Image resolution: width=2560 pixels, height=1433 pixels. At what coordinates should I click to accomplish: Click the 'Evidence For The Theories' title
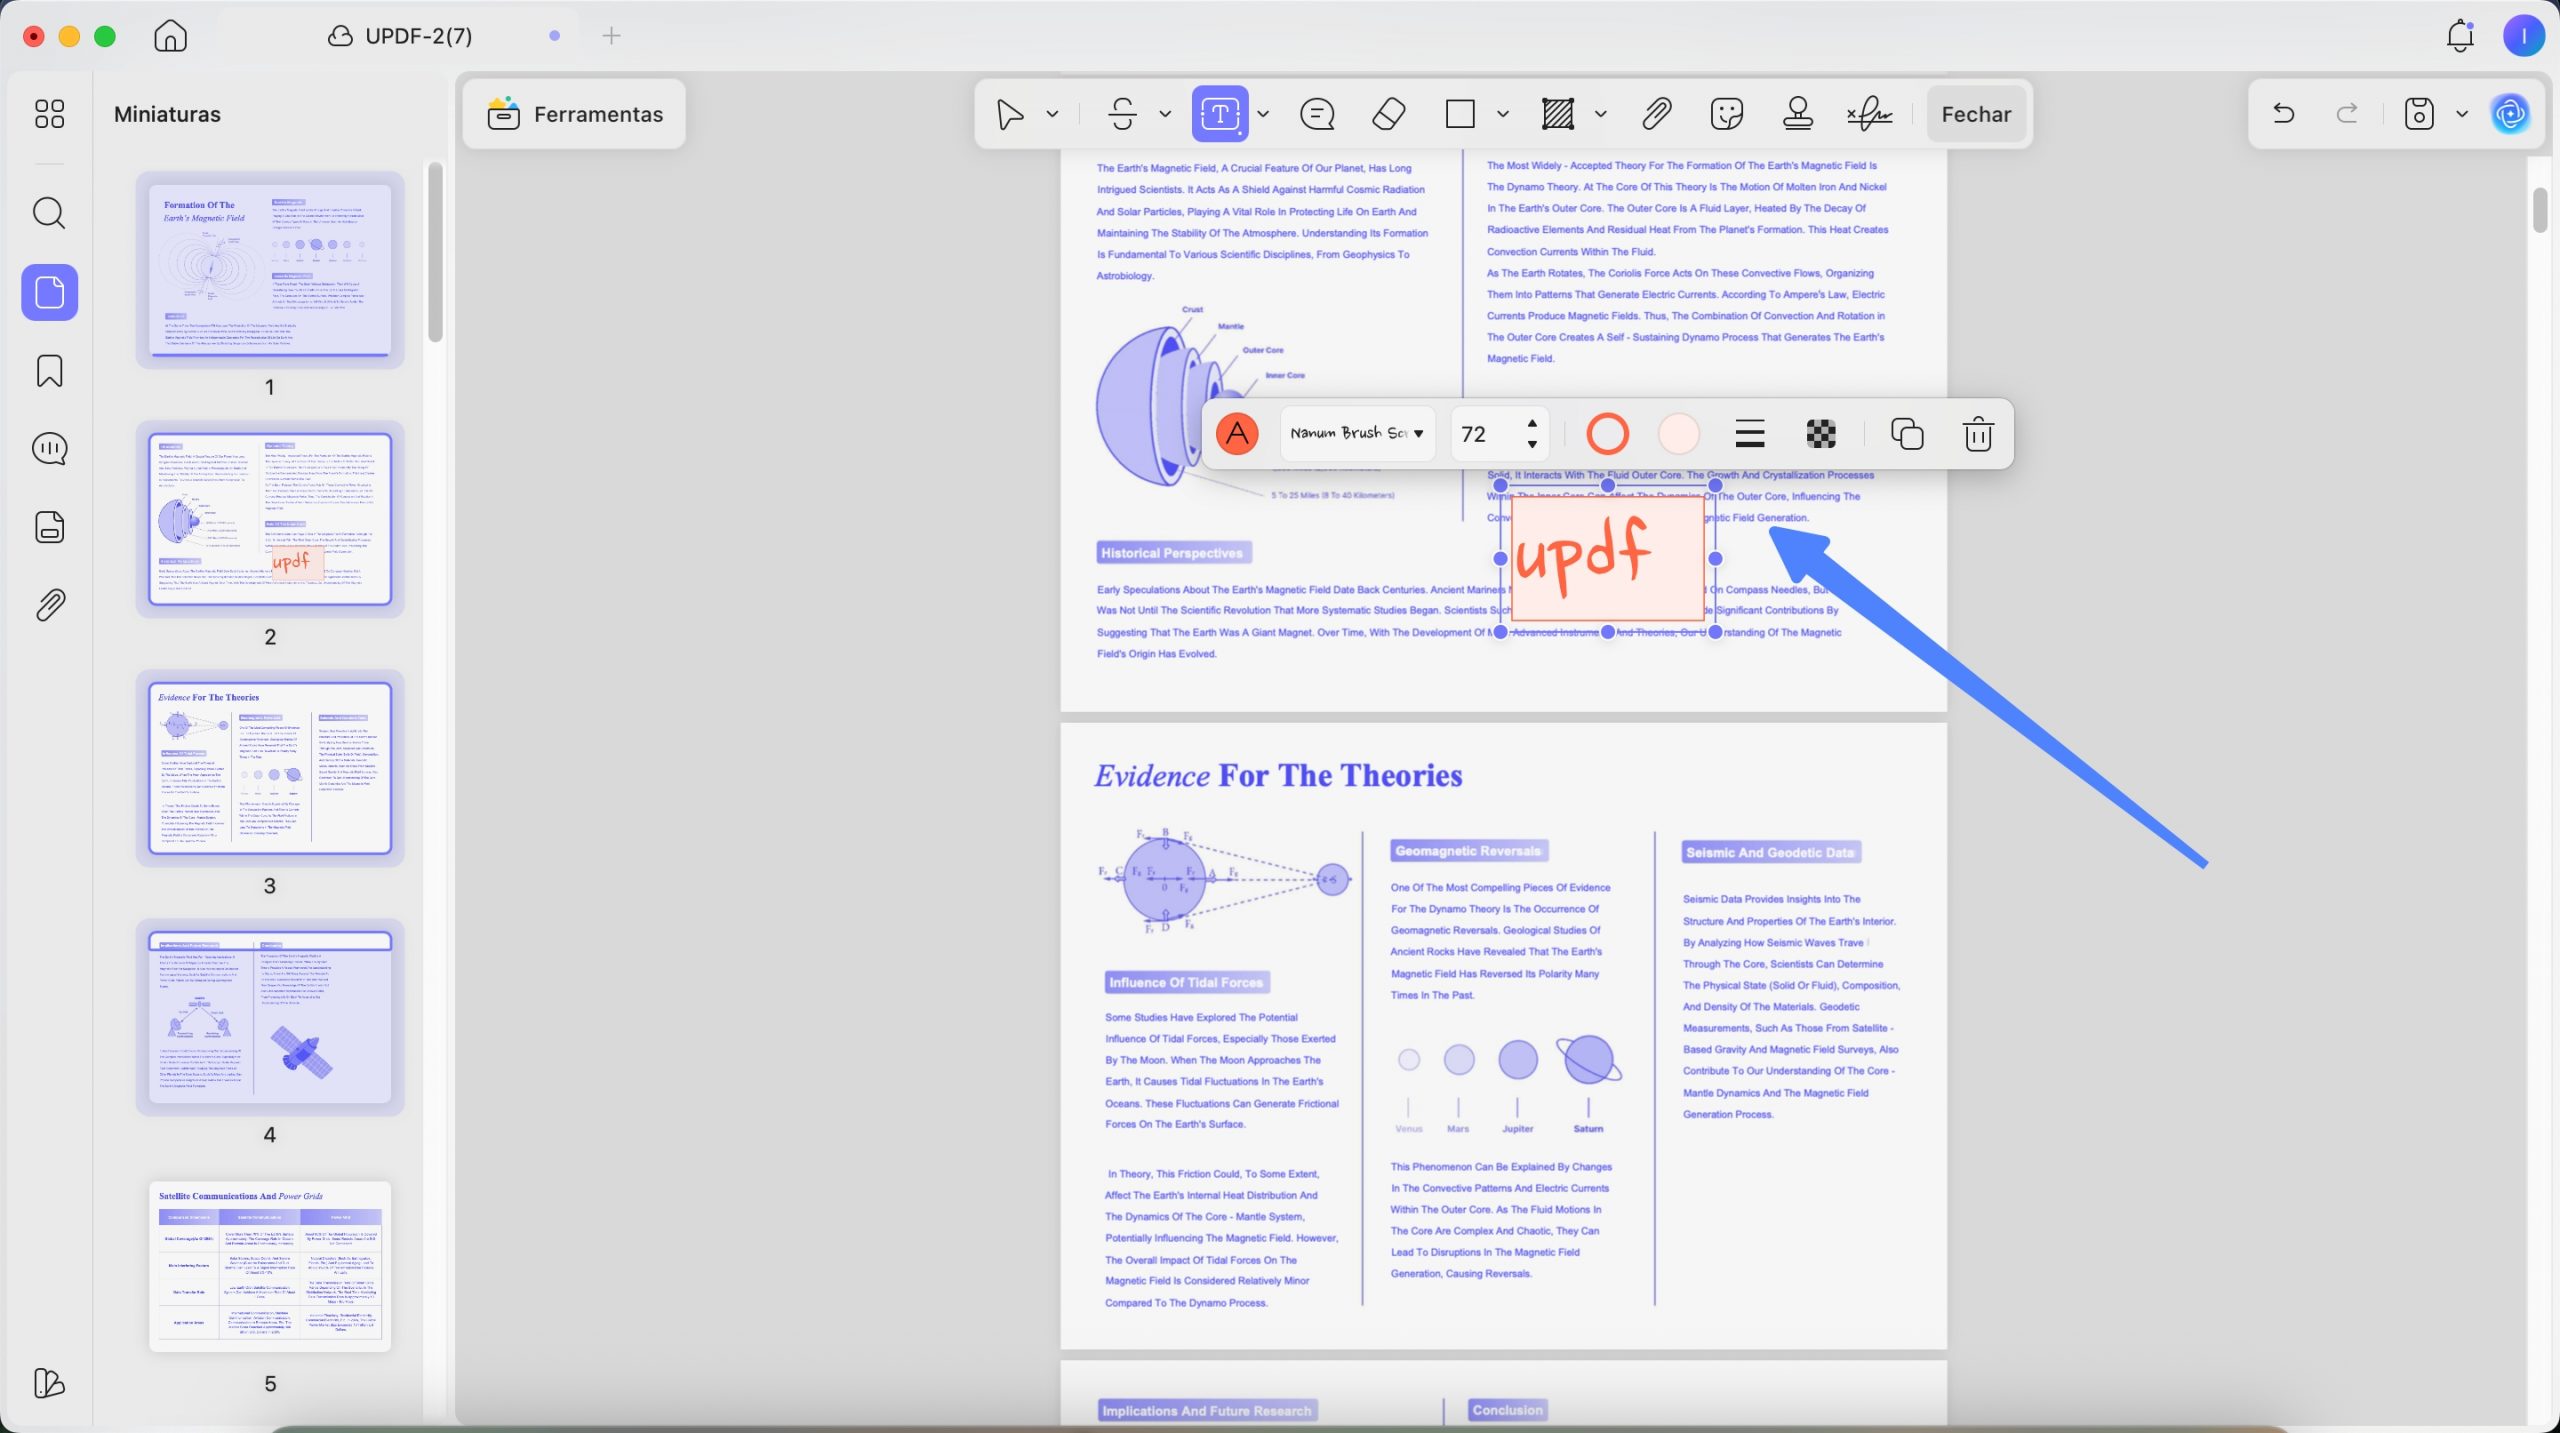1278,776
